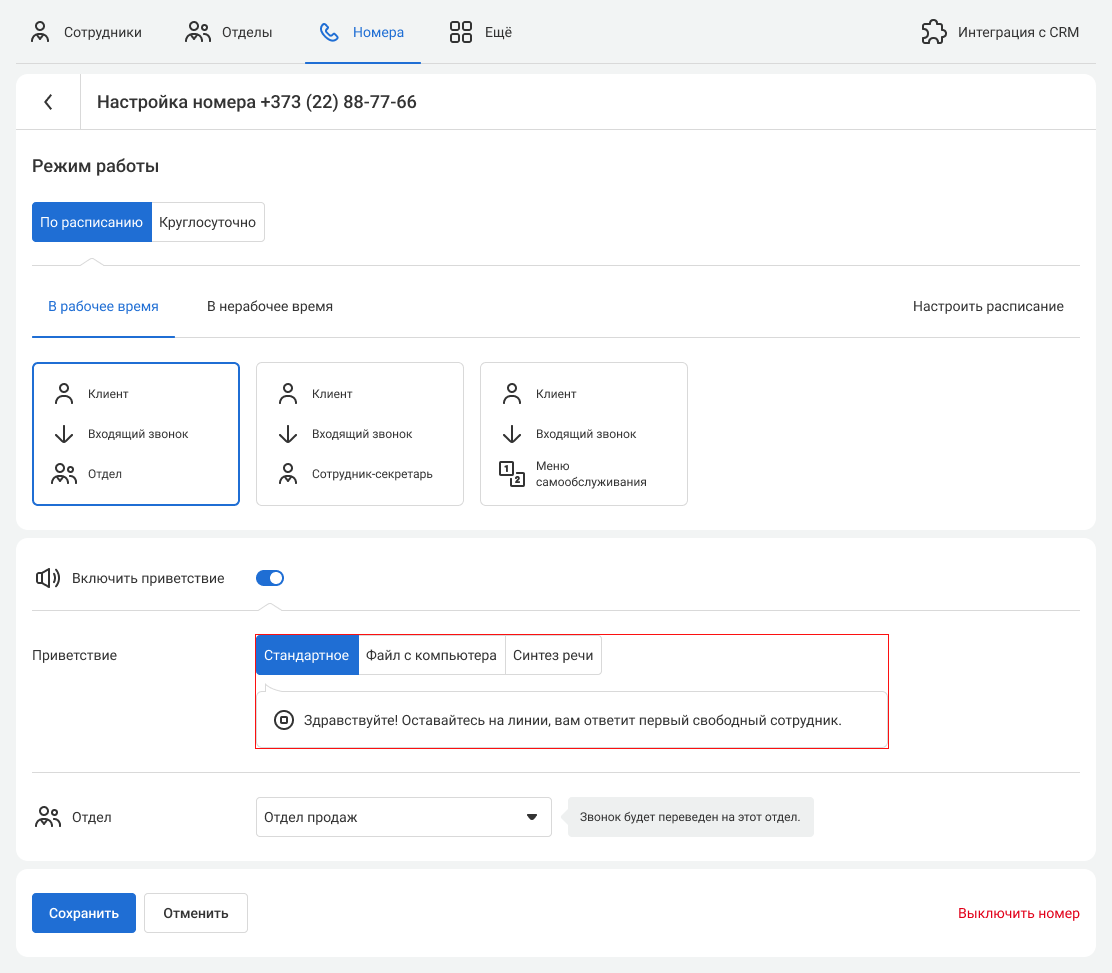
Task: Click the CRM integration puzzle icon
Action: 933,32
